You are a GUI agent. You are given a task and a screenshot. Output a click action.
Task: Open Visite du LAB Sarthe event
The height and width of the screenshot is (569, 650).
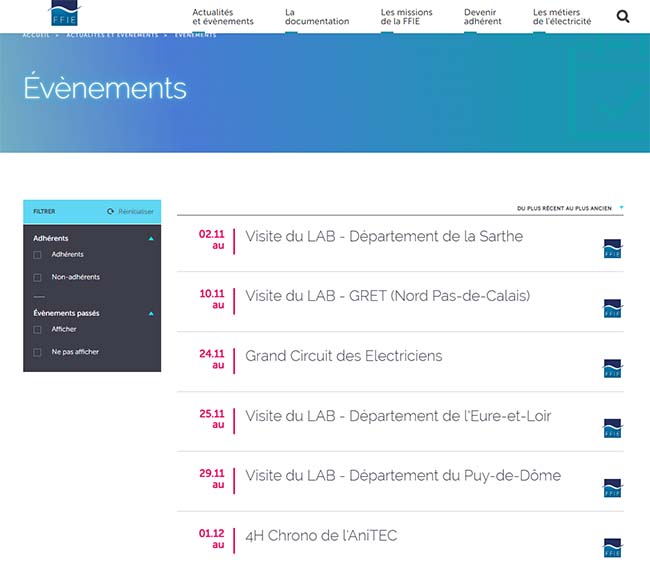(x=383, y=237)
